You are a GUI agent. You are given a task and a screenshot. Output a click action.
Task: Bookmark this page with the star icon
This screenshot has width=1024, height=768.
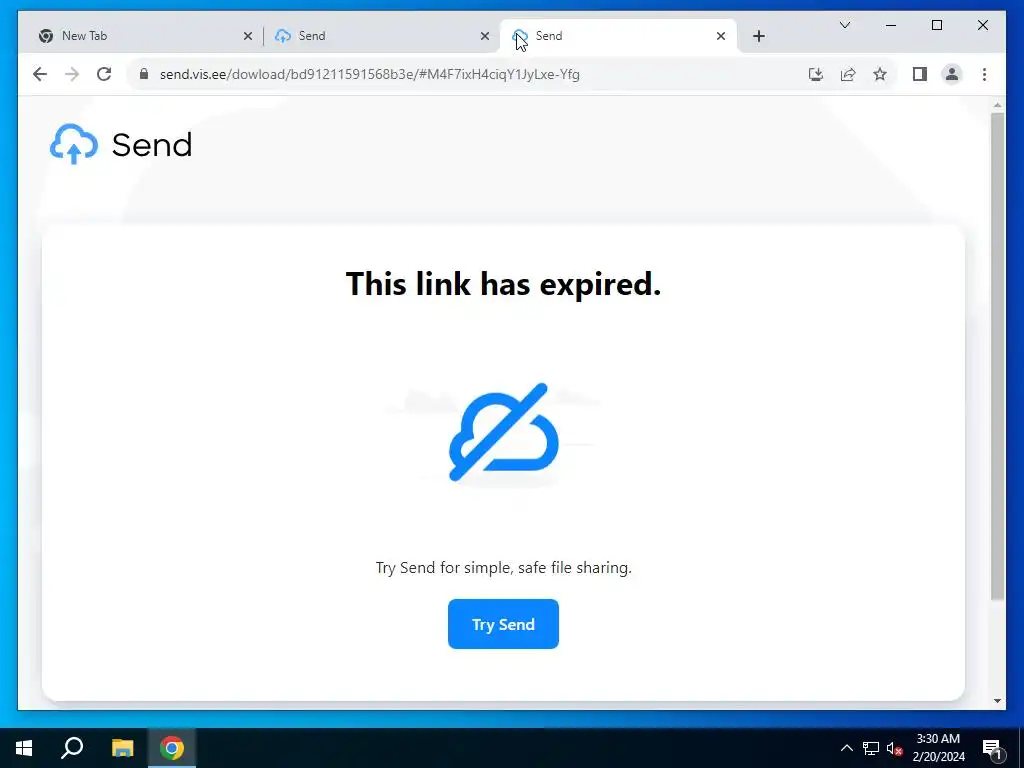click(880, 74)
